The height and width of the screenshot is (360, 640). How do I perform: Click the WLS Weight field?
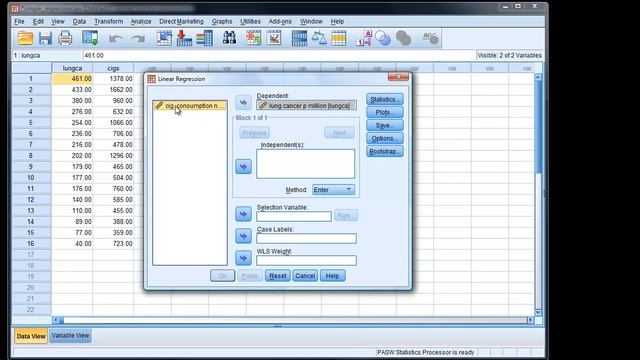click(x=306, y=260)
